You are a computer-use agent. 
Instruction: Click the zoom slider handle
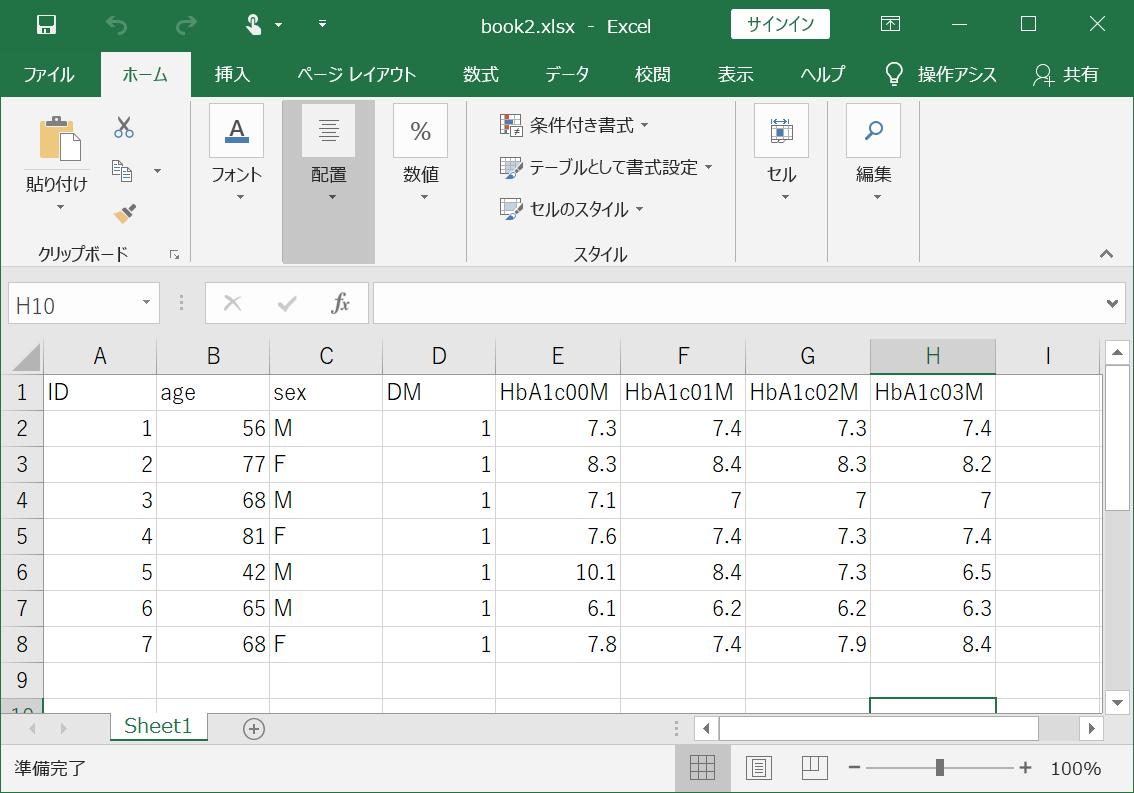[940, 768]
